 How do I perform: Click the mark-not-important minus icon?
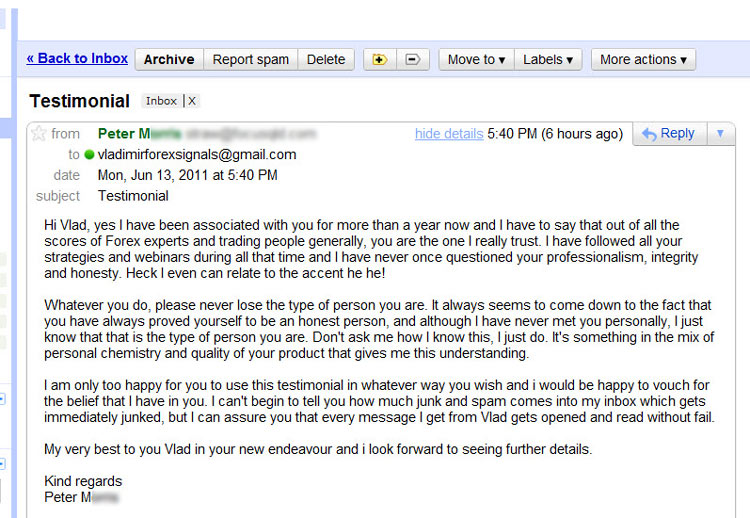[413, 59]
